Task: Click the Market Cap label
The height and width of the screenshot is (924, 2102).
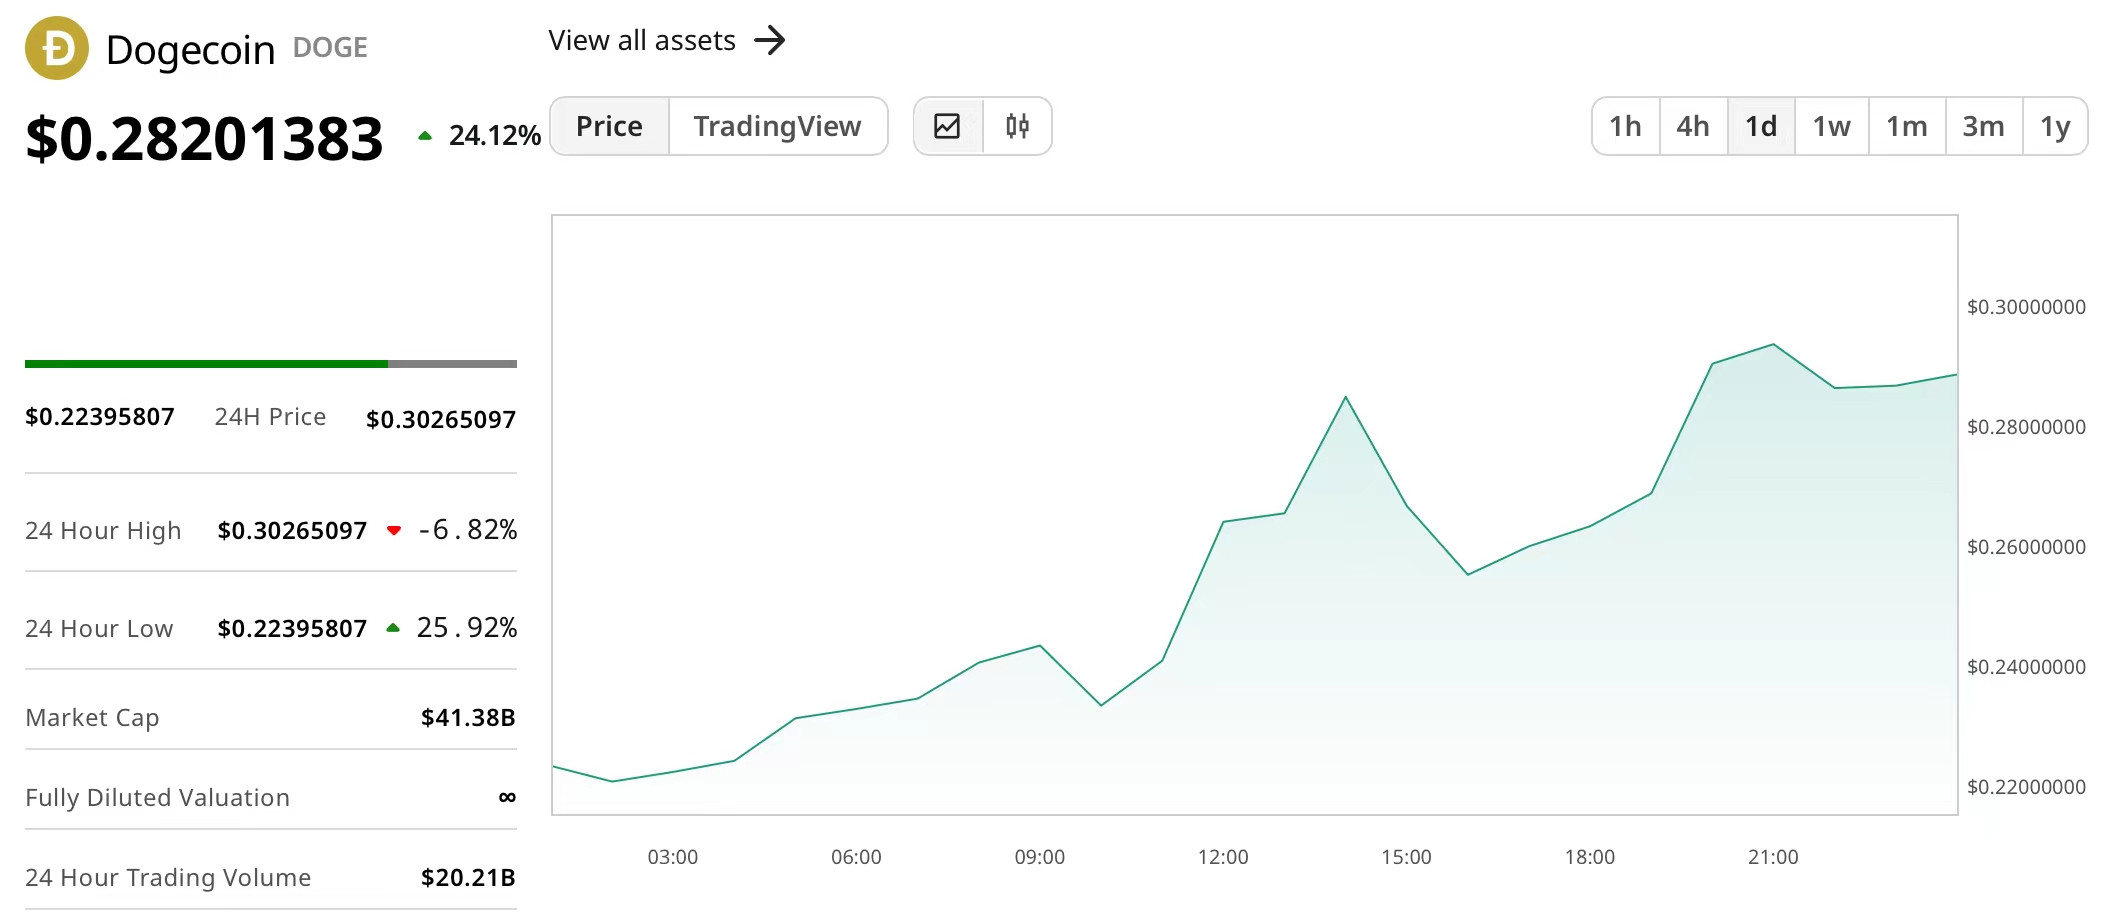Action: pyautogui.click(x=92, y=718)
